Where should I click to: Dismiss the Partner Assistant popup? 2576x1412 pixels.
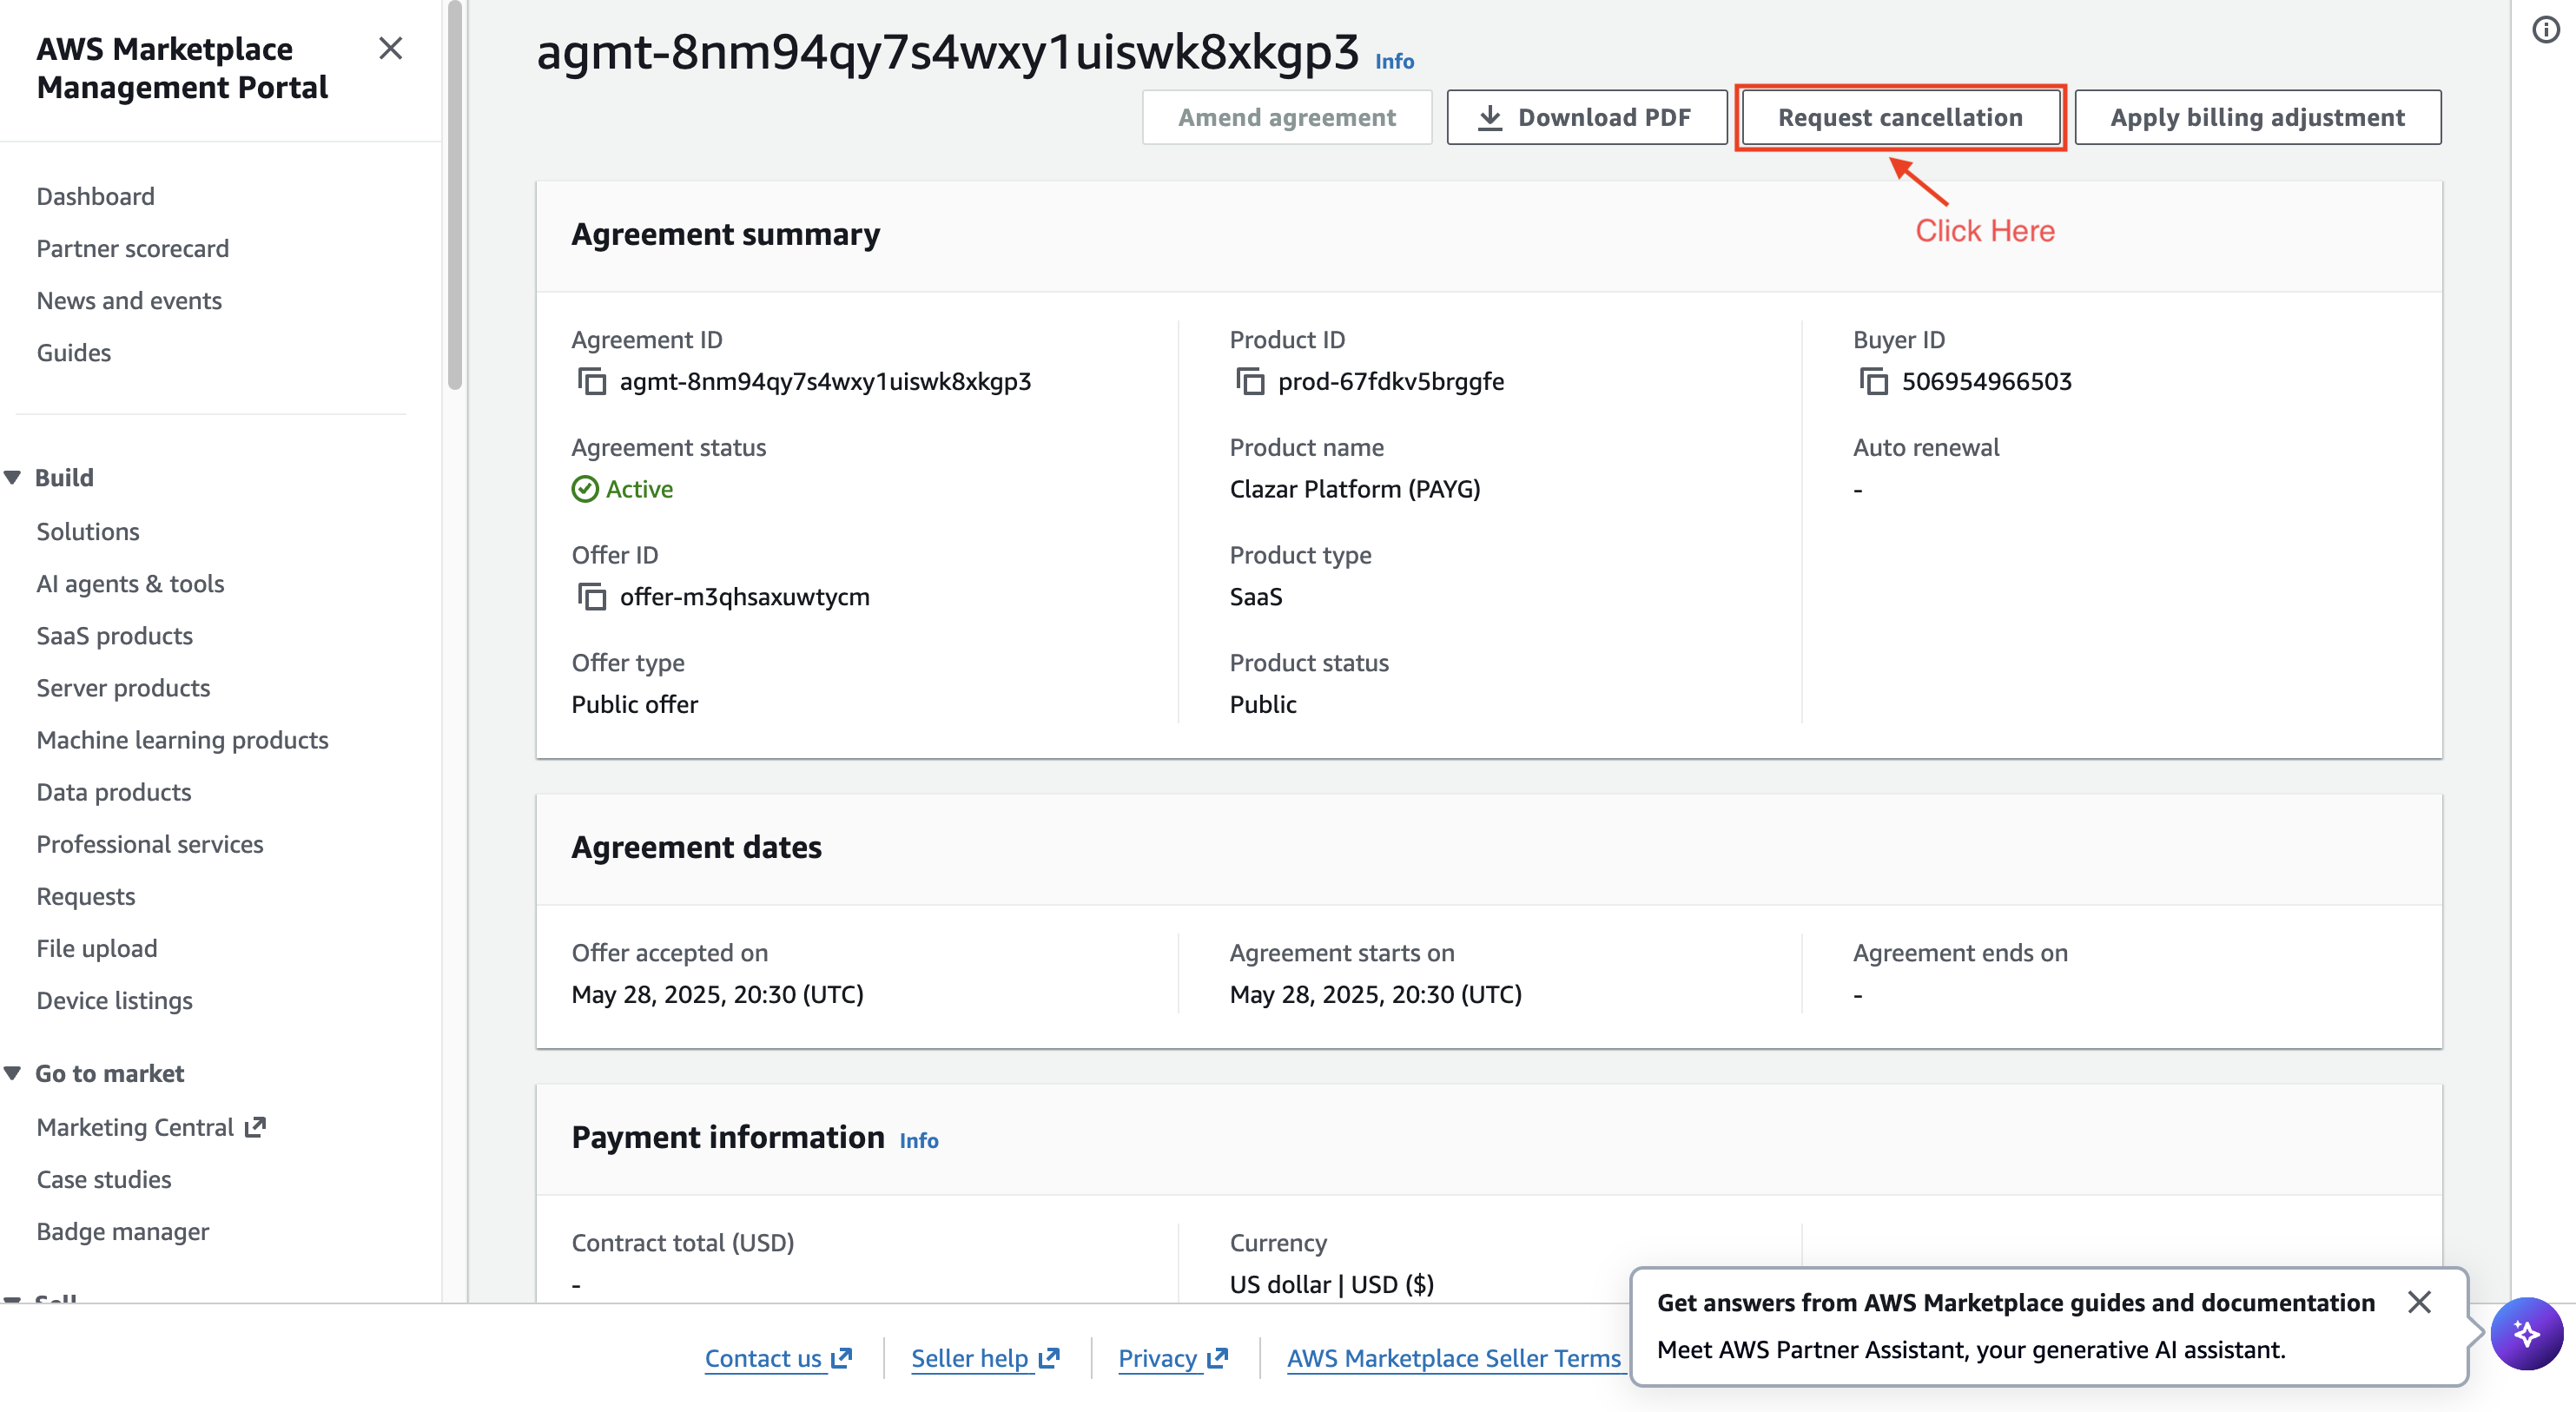2419,1301
